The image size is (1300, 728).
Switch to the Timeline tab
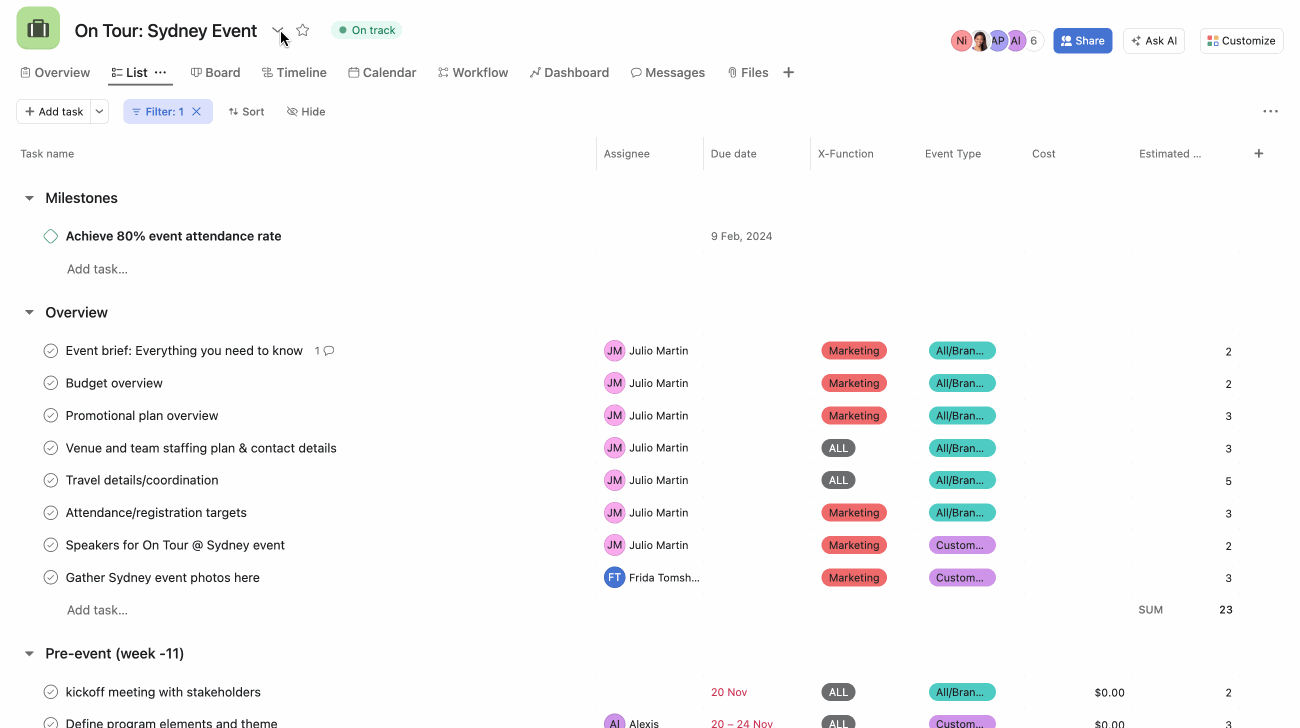pos(294,72)
